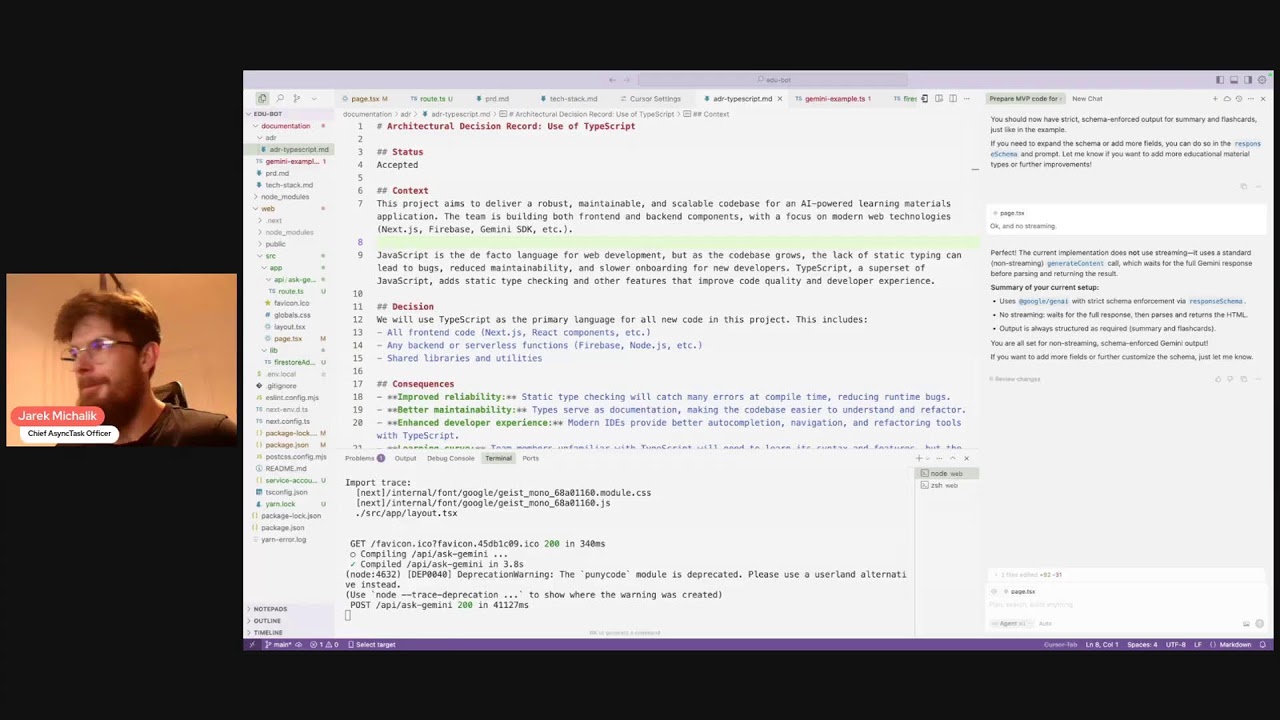Viewport: 1280px width, 720px height.
Task: Switch to Ports panel tab
Action: coord(530,458)
